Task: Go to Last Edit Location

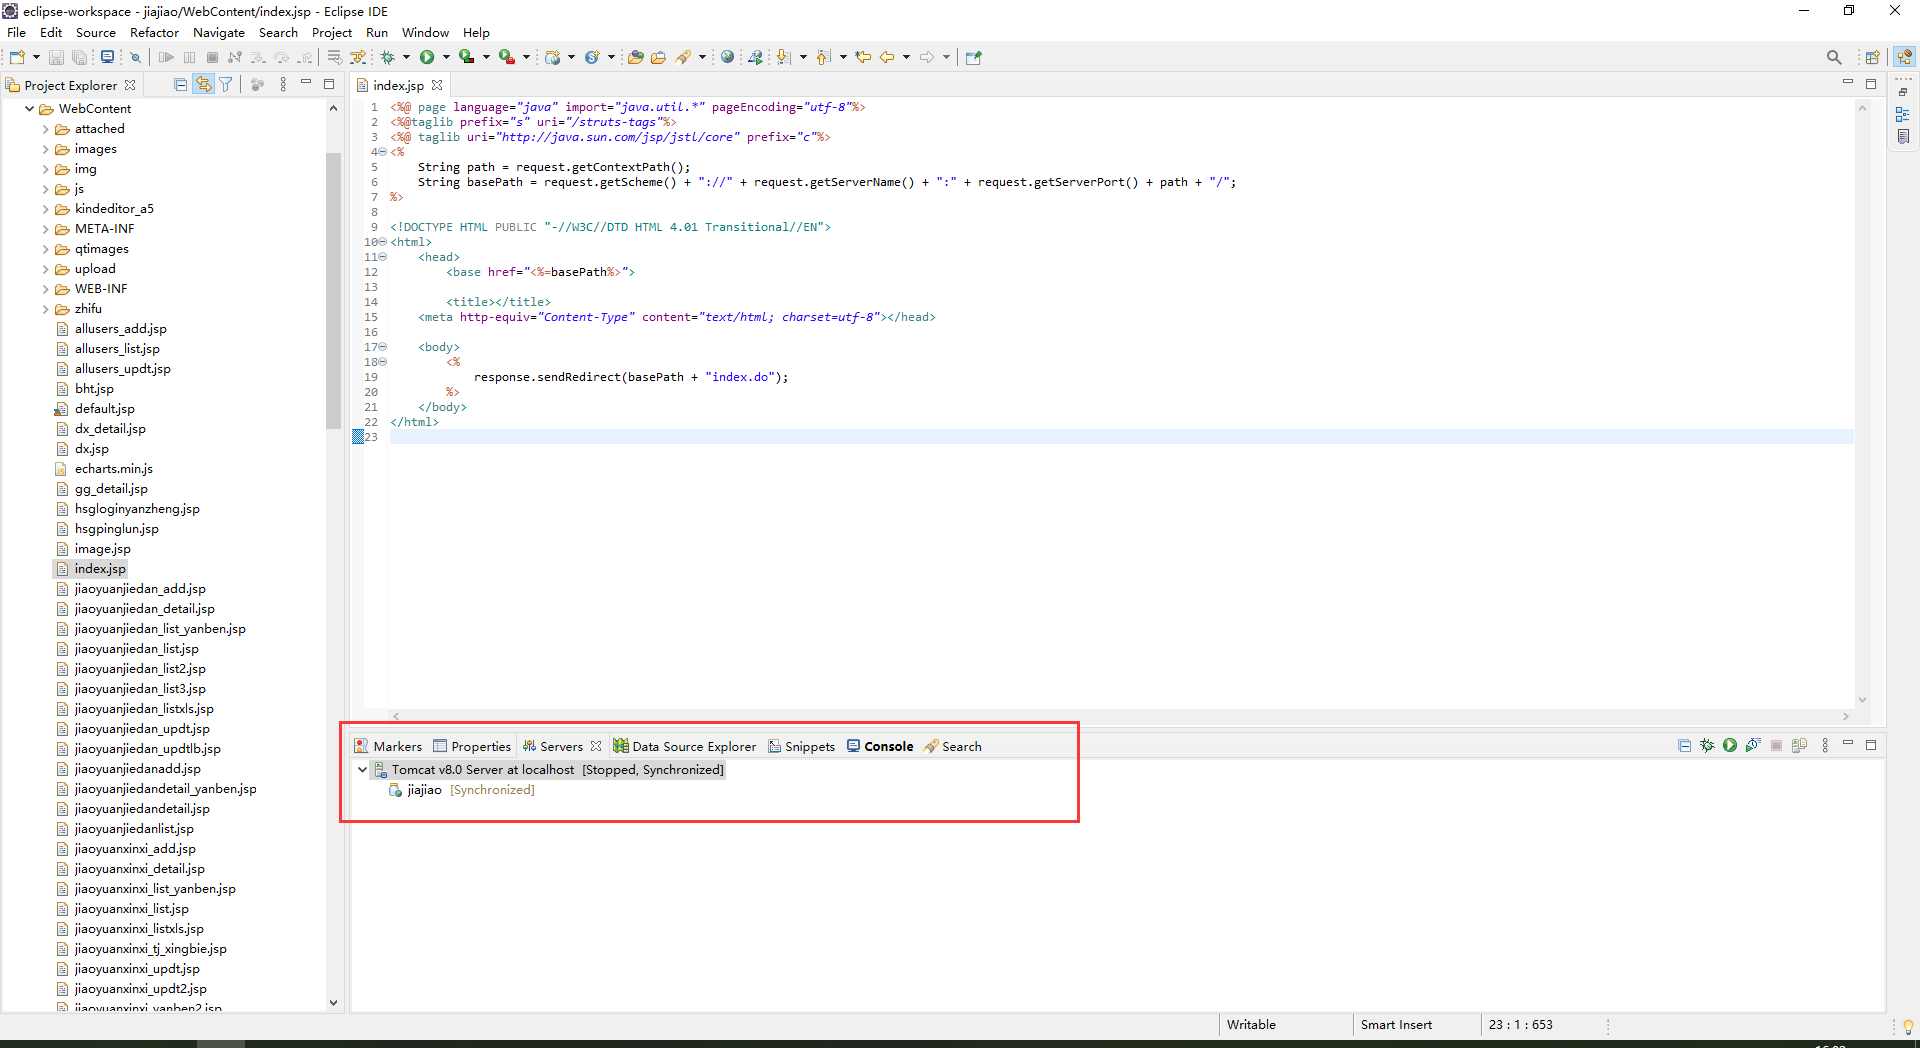Action: click(x=863, y=57)
